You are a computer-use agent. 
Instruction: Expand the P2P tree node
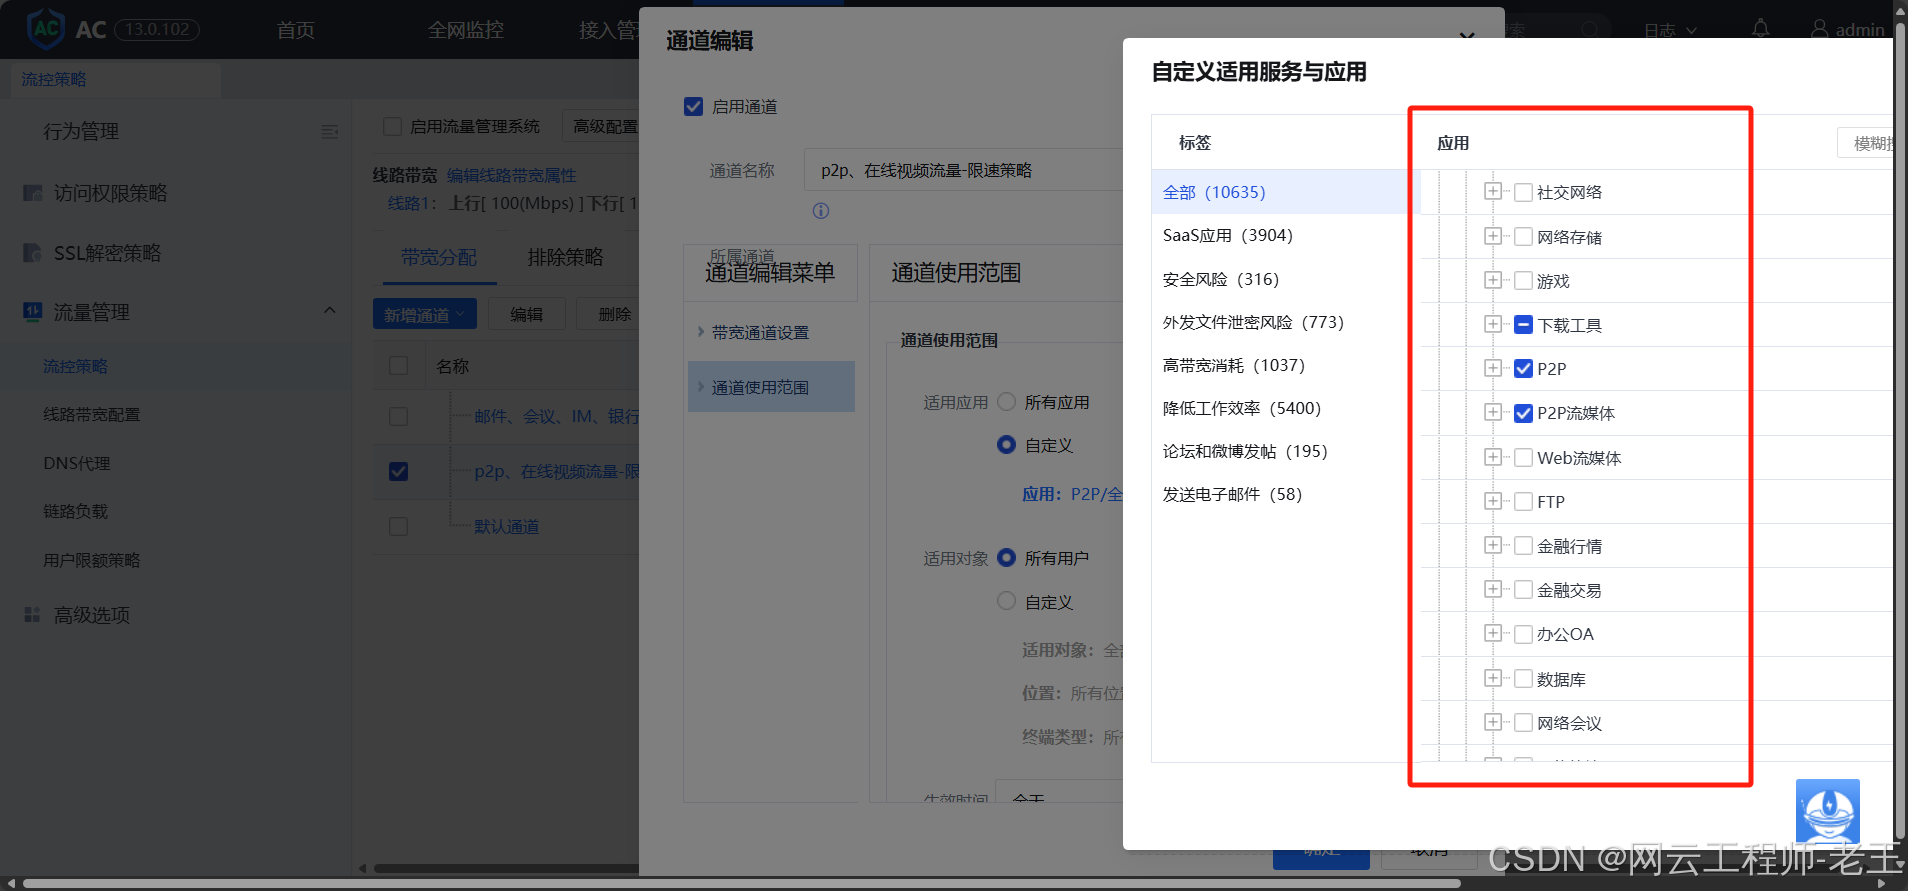pos(1493,369)
